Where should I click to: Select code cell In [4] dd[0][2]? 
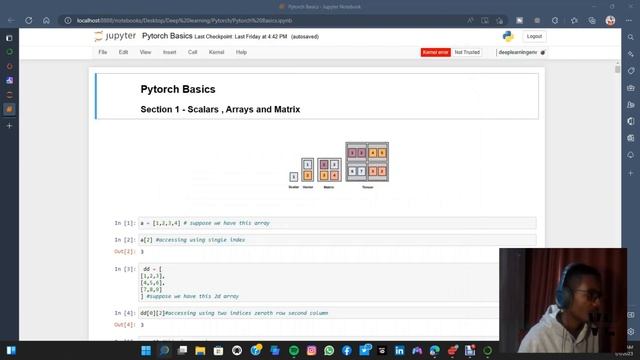pos(319,313)
